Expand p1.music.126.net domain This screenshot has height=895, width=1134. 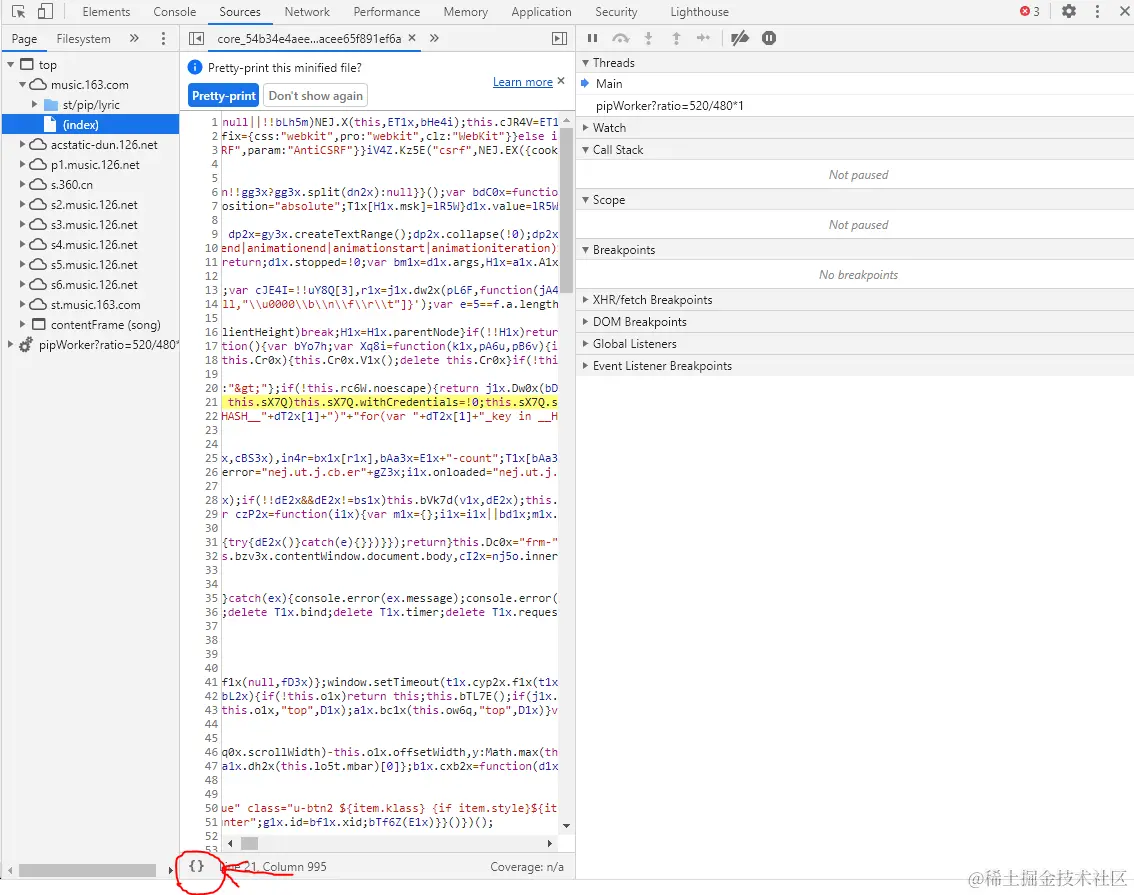[x=22, y=165]
